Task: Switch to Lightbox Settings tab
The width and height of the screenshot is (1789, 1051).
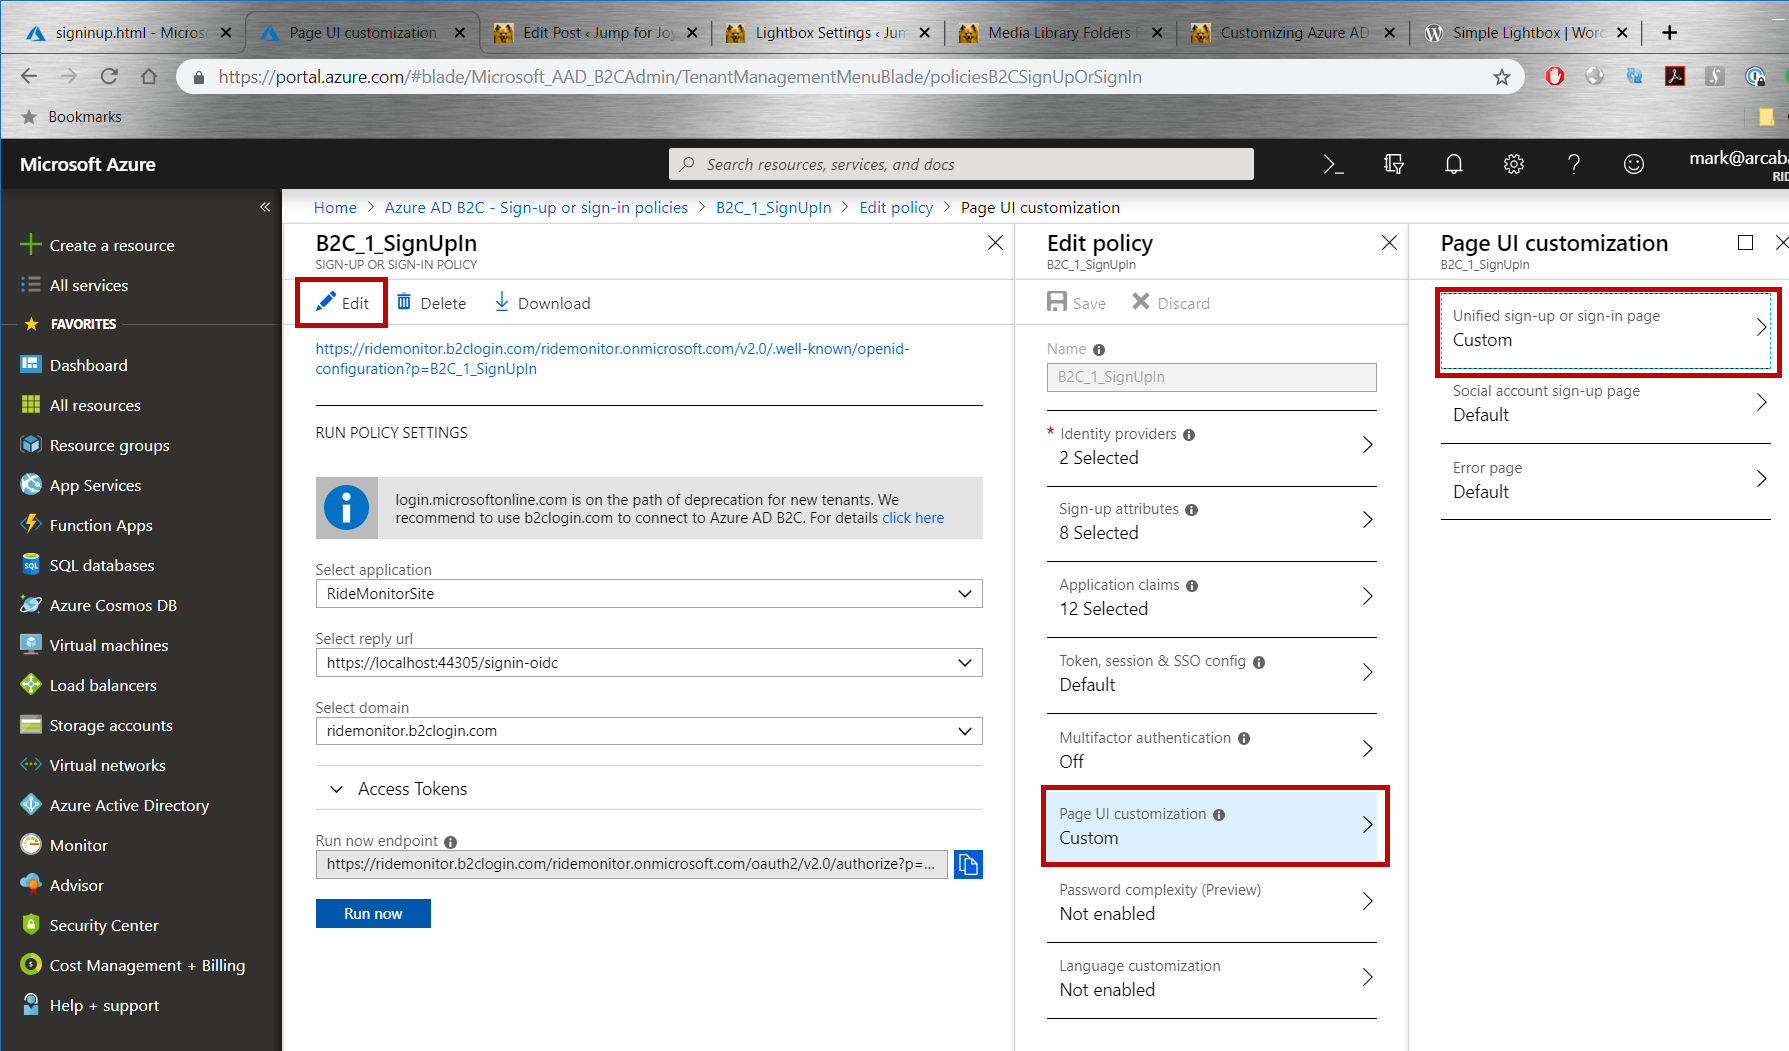Action: click(x=826, y=33)
